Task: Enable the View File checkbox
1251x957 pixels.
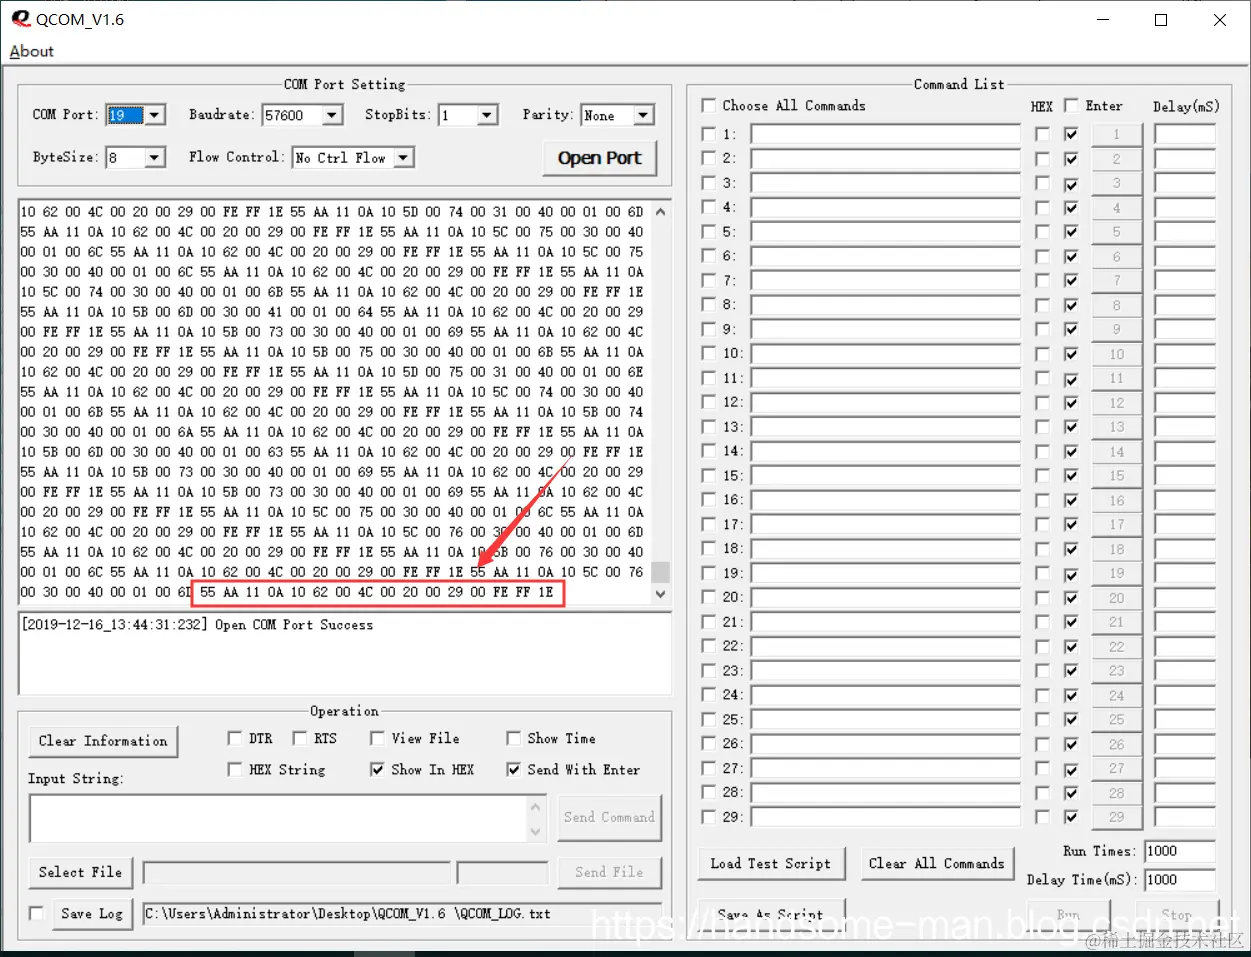Action: [x=377, y=738]
